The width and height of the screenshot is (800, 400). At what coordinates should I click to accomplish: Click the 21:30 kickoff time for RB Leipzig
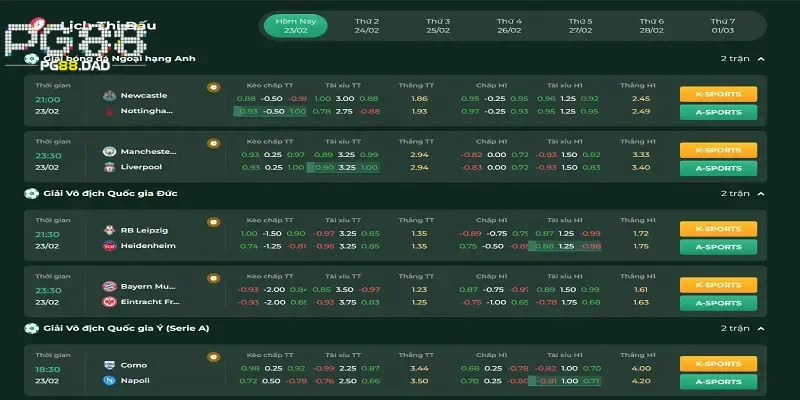47,235
